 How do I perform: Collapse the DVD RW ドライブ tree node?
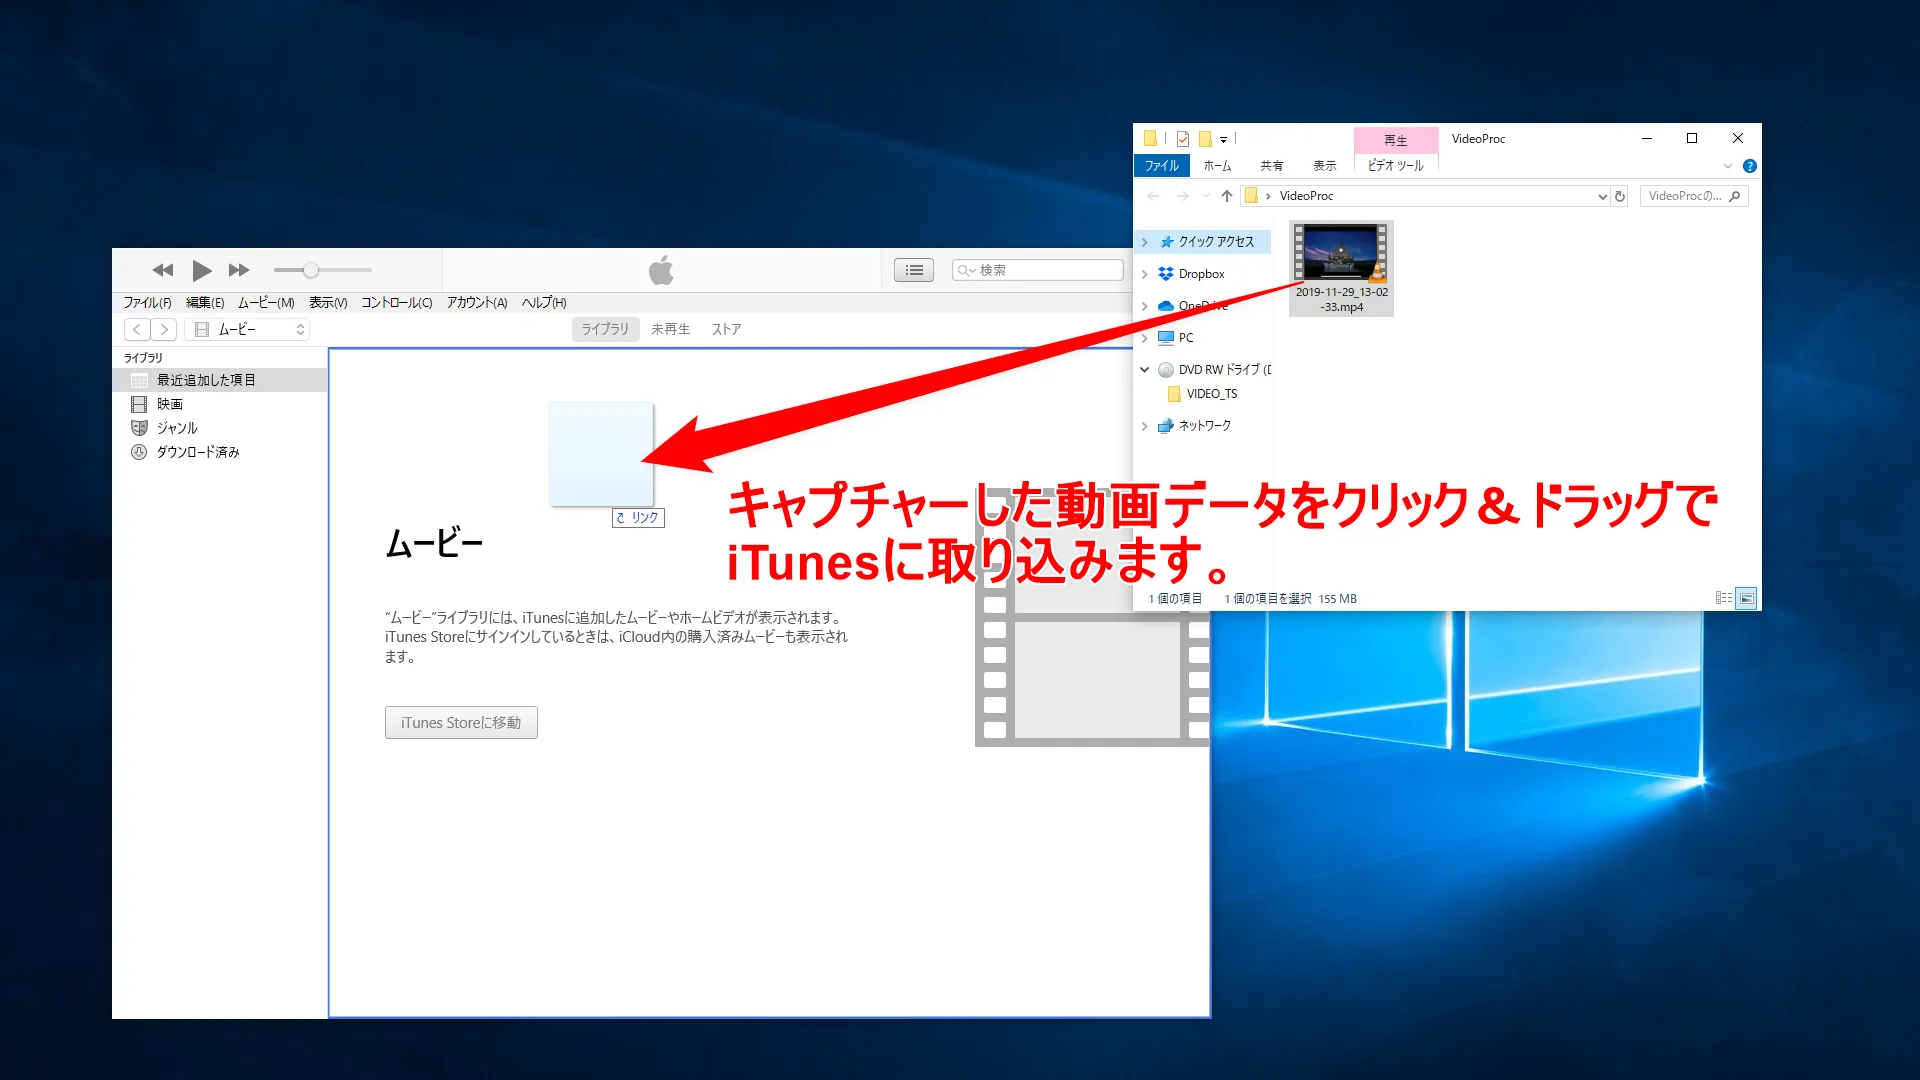click(x=1145, y=370)
